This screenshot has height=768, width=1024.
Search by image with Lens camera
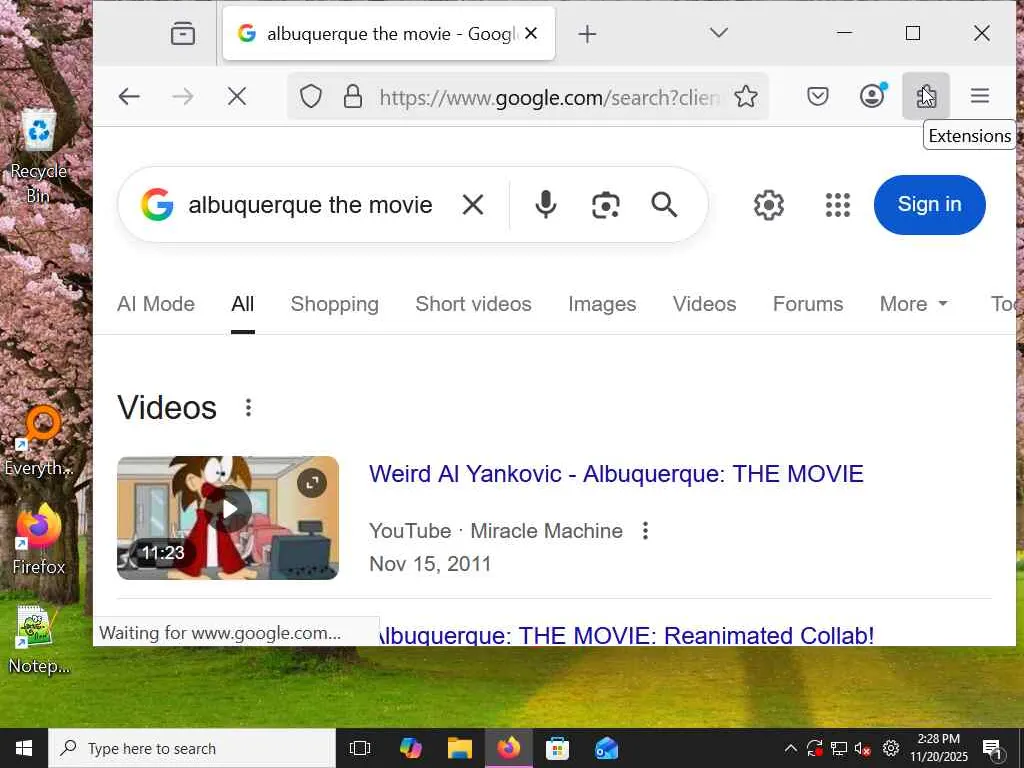pyautogui.click(x=605, y=205)
